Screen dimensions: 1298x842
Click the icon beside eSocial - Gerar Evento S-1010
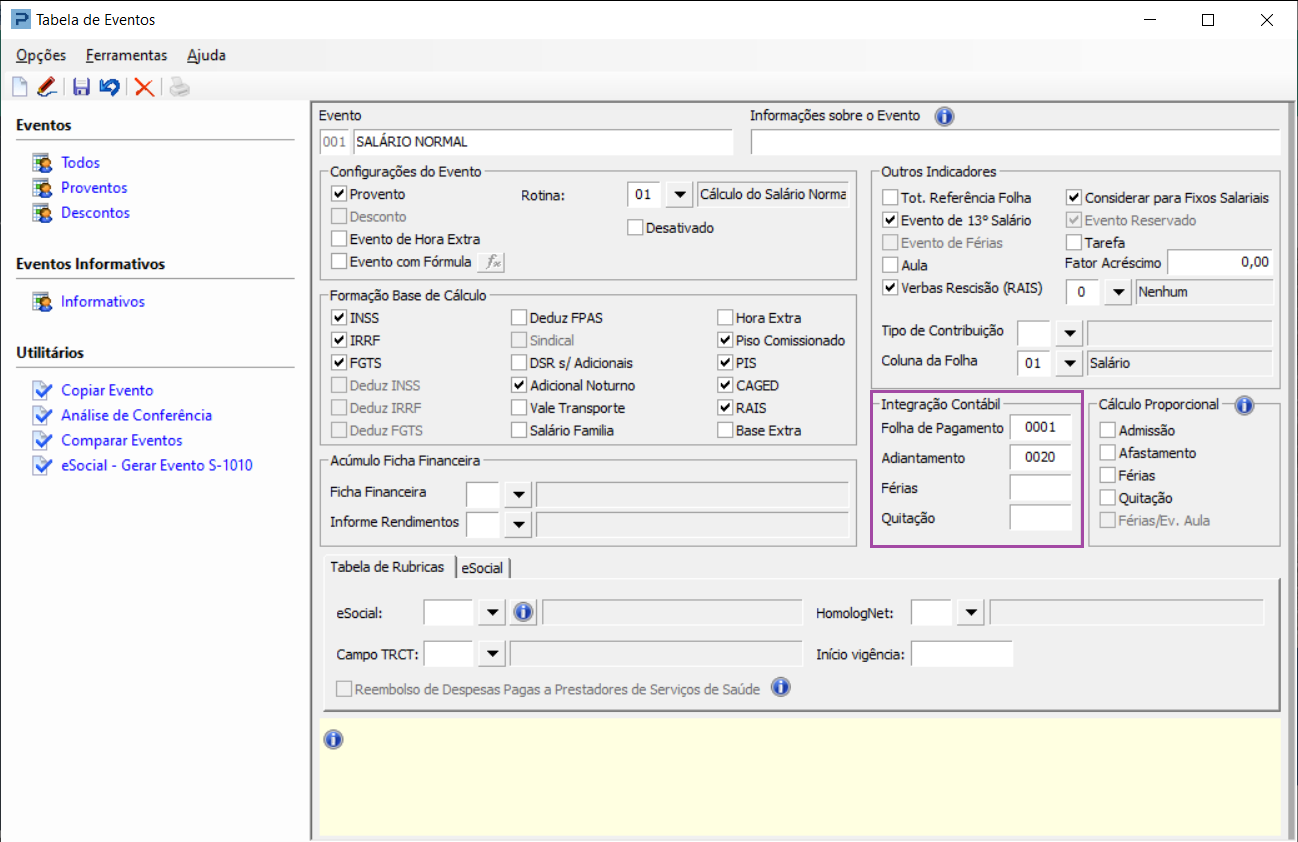coord(41,464)
